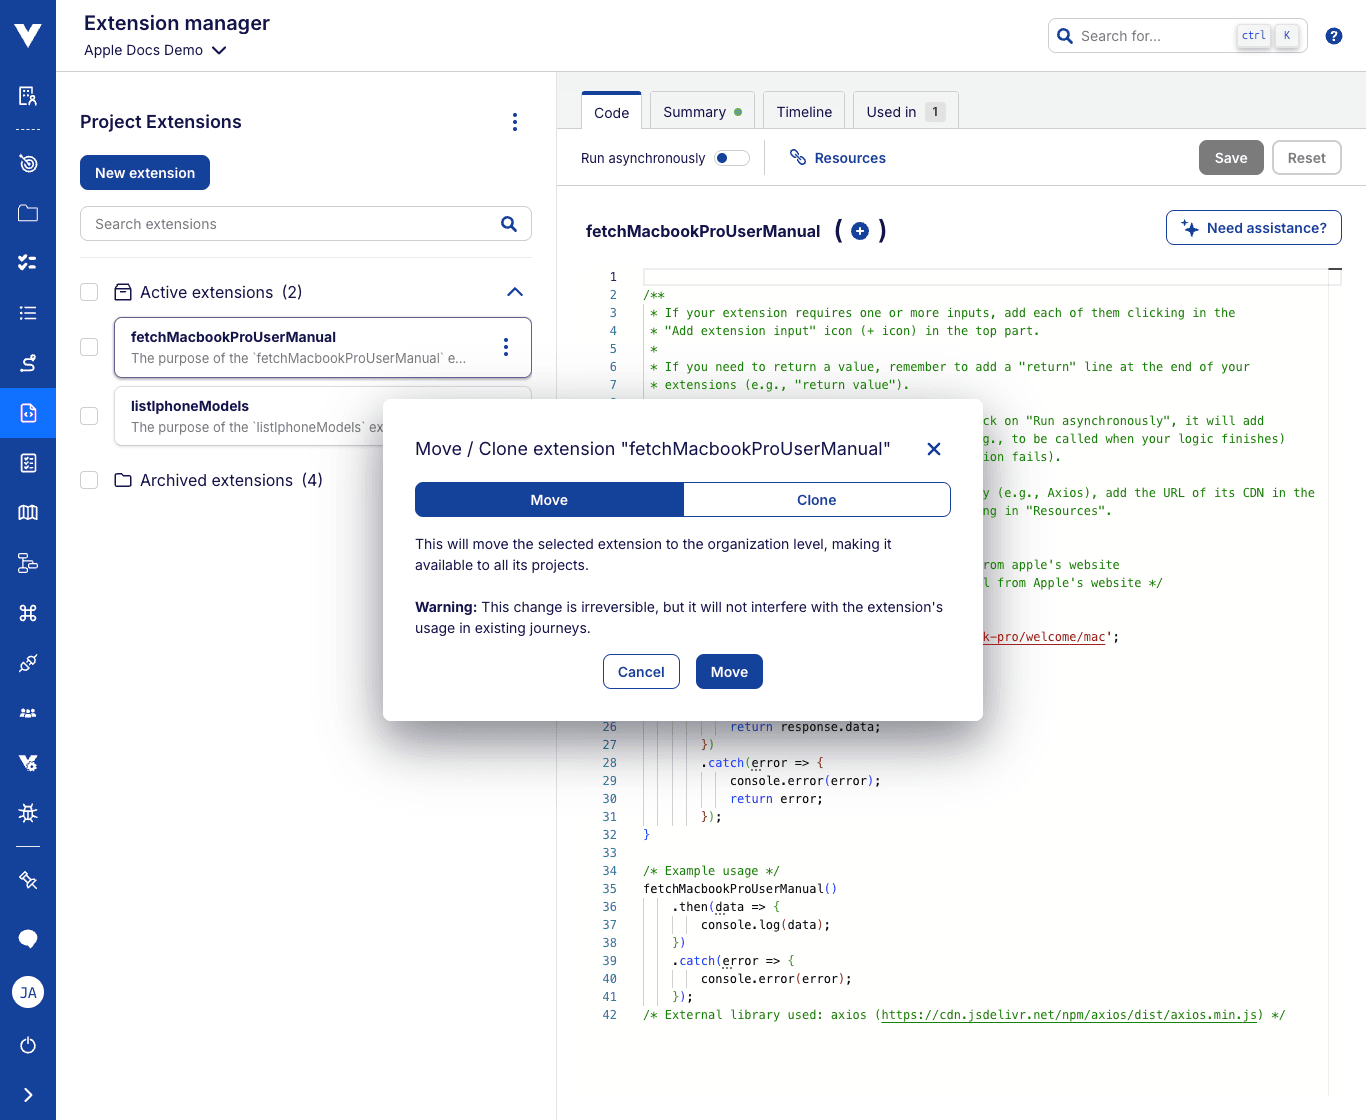Open the V-gear settings sidebar icon
1366x1120 pixels.
28,763
